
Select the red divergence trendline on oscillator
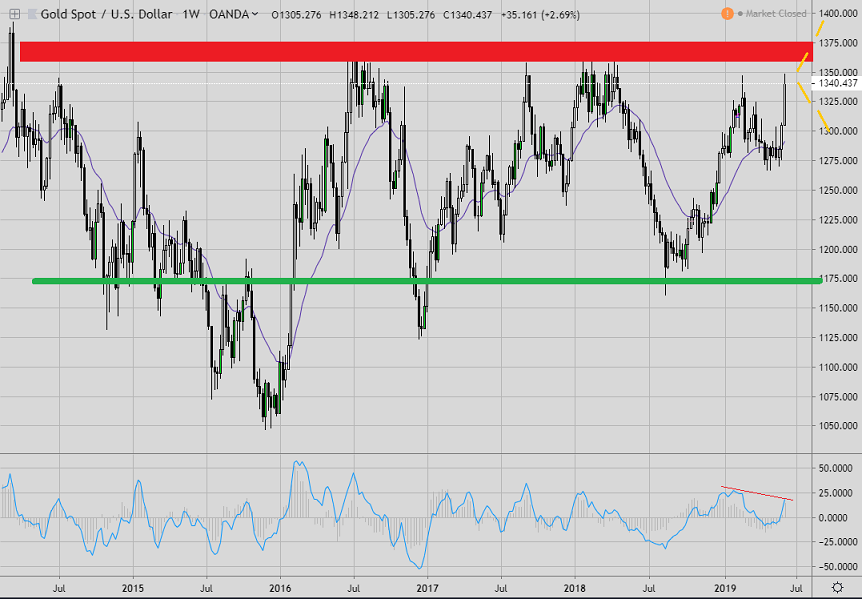coord(757,493)
